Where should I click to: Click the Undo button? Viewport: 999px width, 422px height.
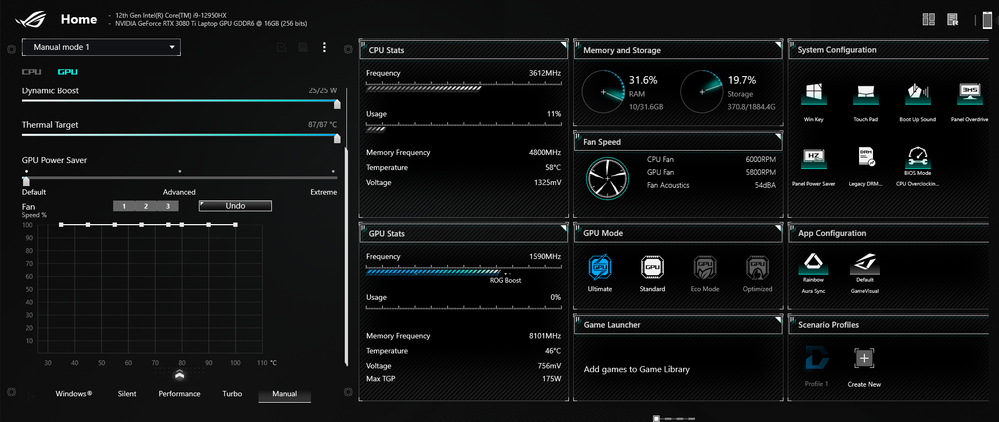point(235,206)
